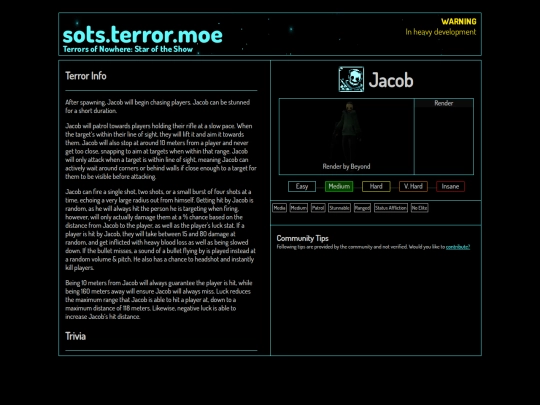This screenshot has width=540, height=405.
Task: Click the Jacob name heading
Action: (x=391, y=80)
